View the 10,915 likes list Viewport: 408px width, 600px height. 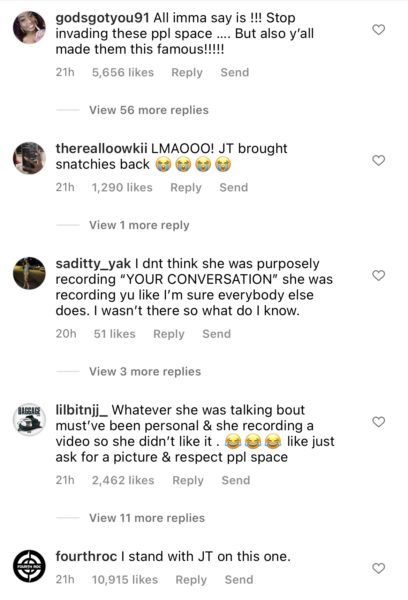pos(125,580)
